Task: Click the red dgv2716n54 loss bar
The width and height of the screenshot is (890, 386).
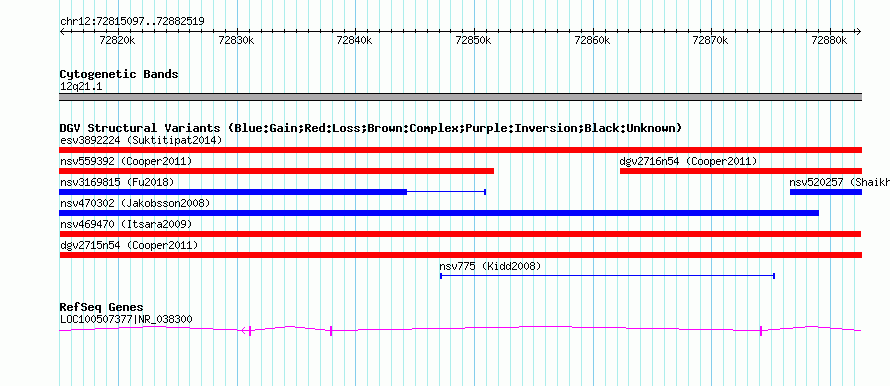Action: (x=741, y=171)
